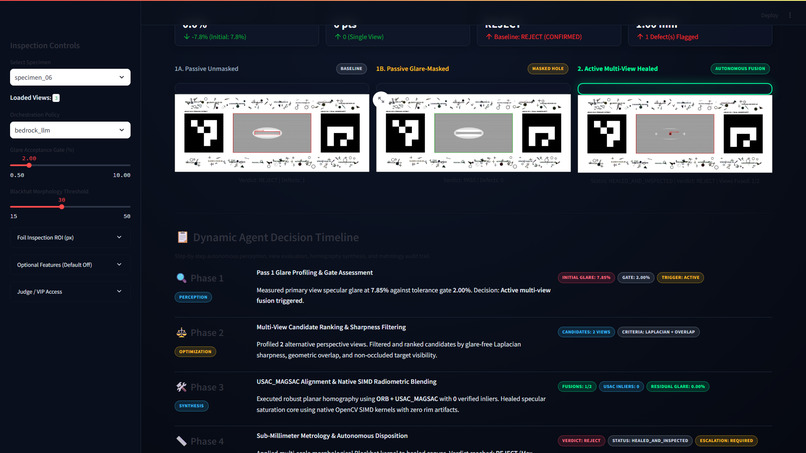Open the three-dot main menu icon
806x453 pixels.
point(790,15)
